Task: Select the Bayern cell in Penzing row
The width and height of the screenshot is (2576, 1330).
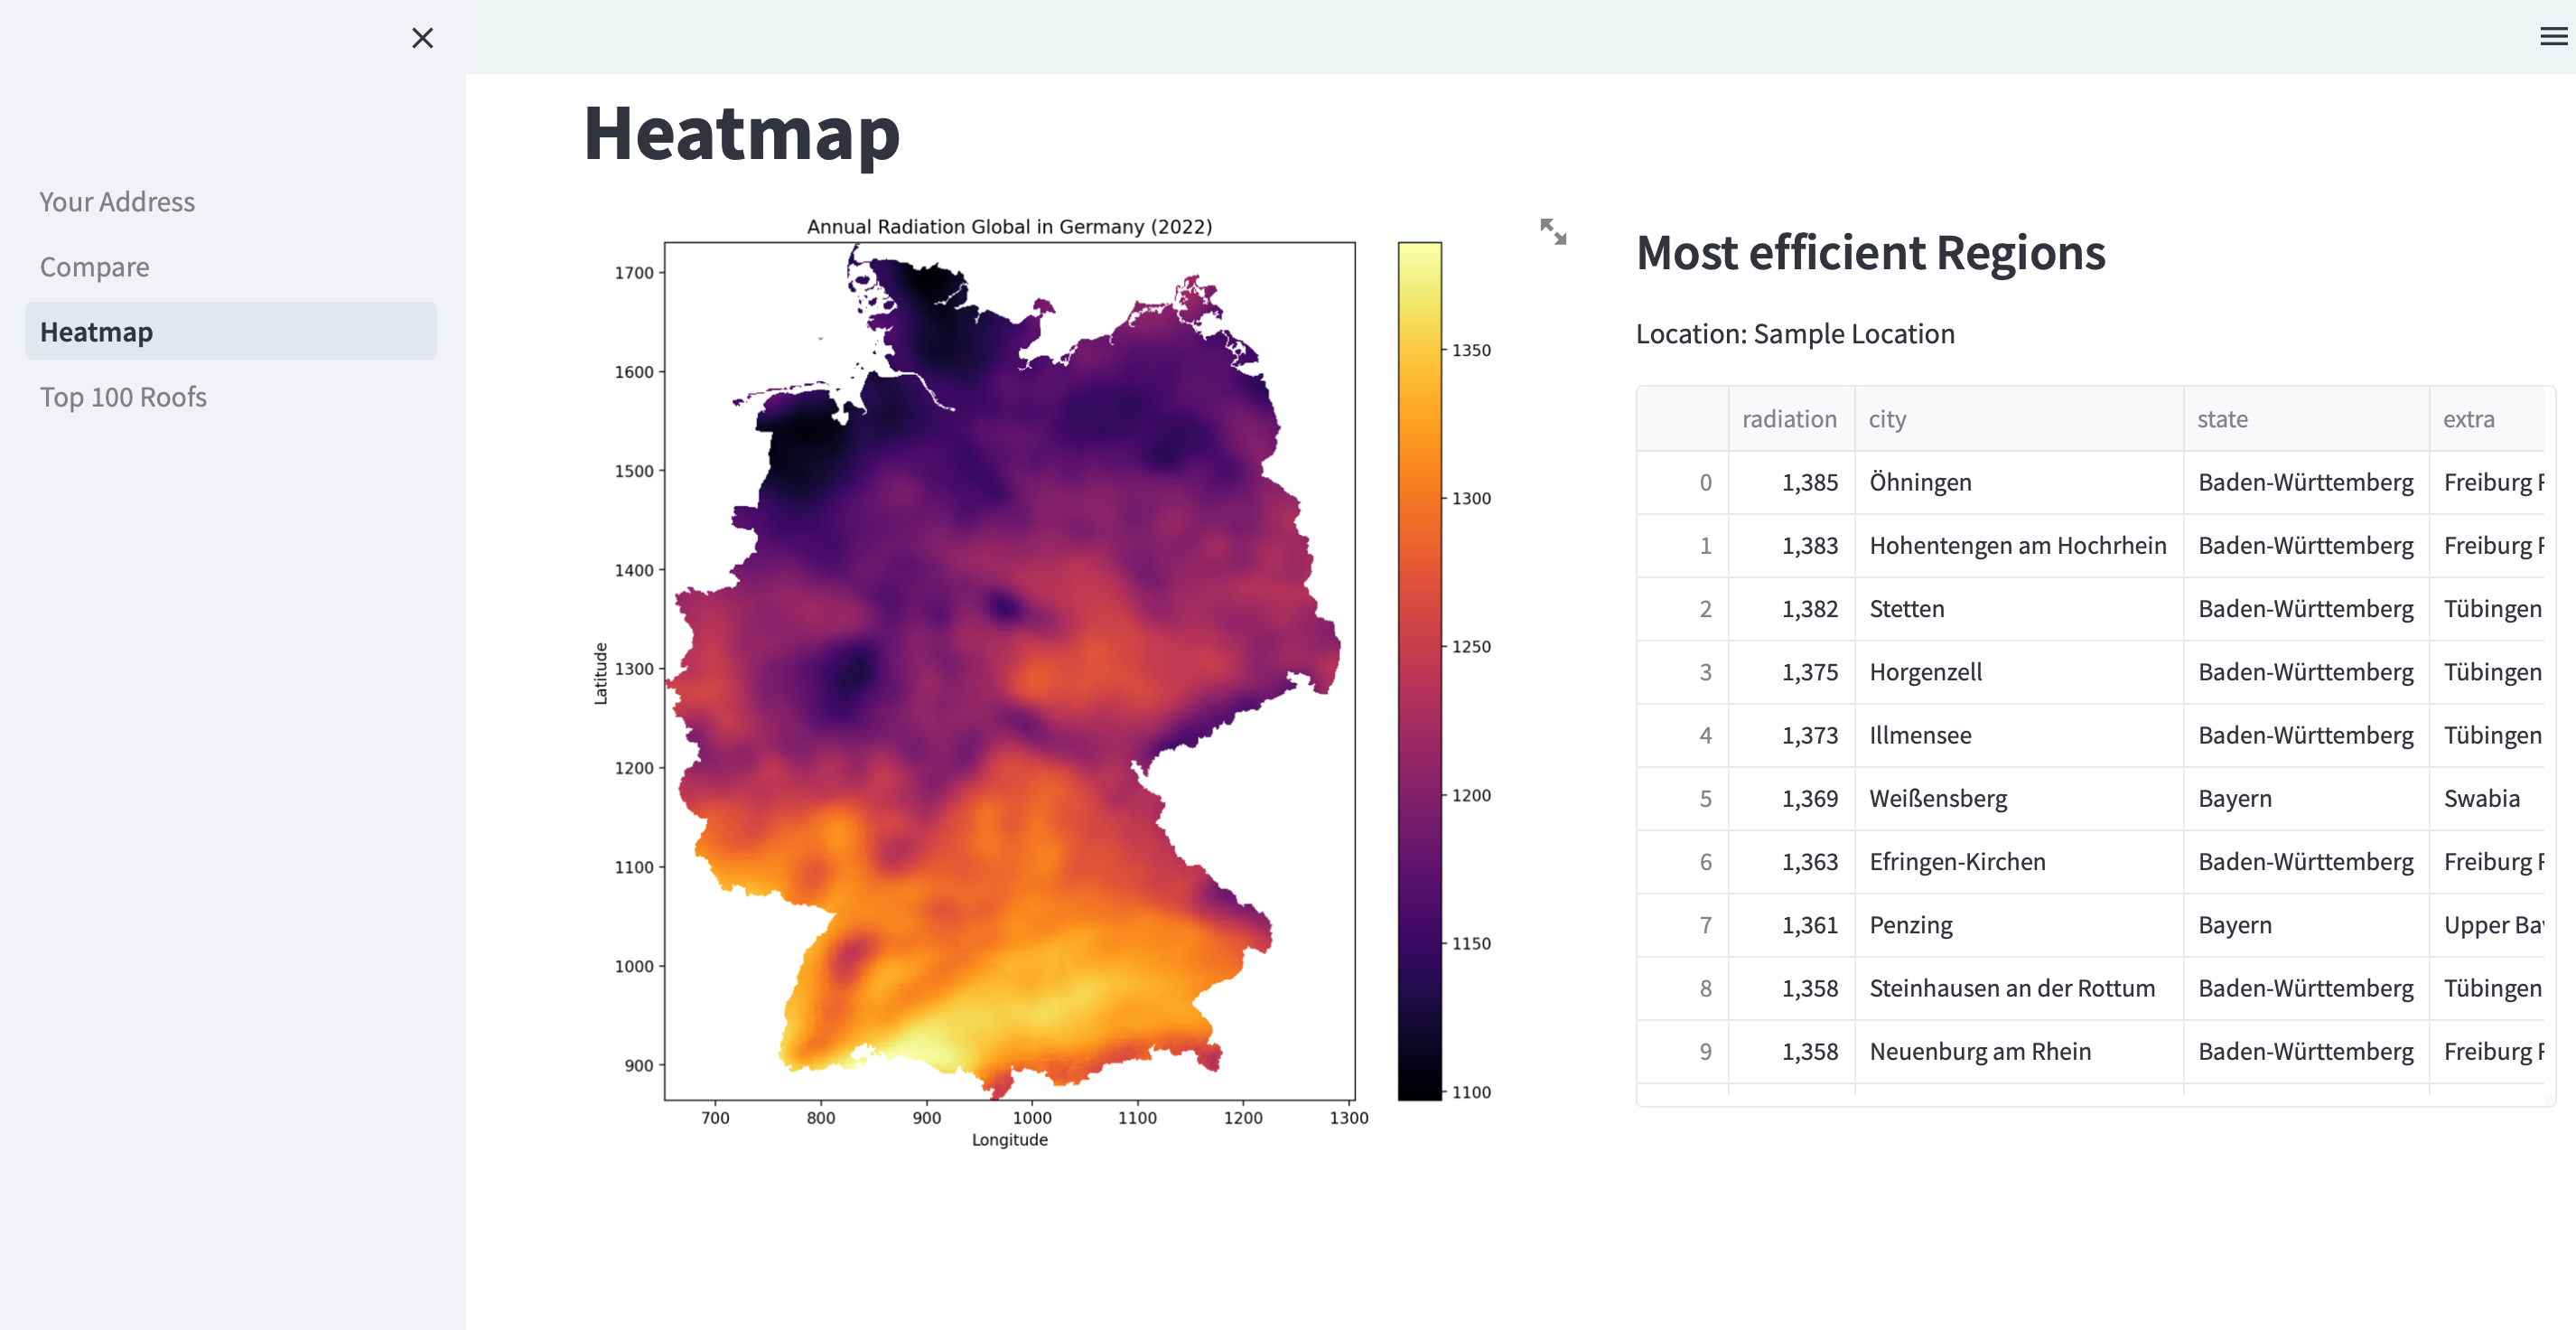Action: (x=2234, y=925)
